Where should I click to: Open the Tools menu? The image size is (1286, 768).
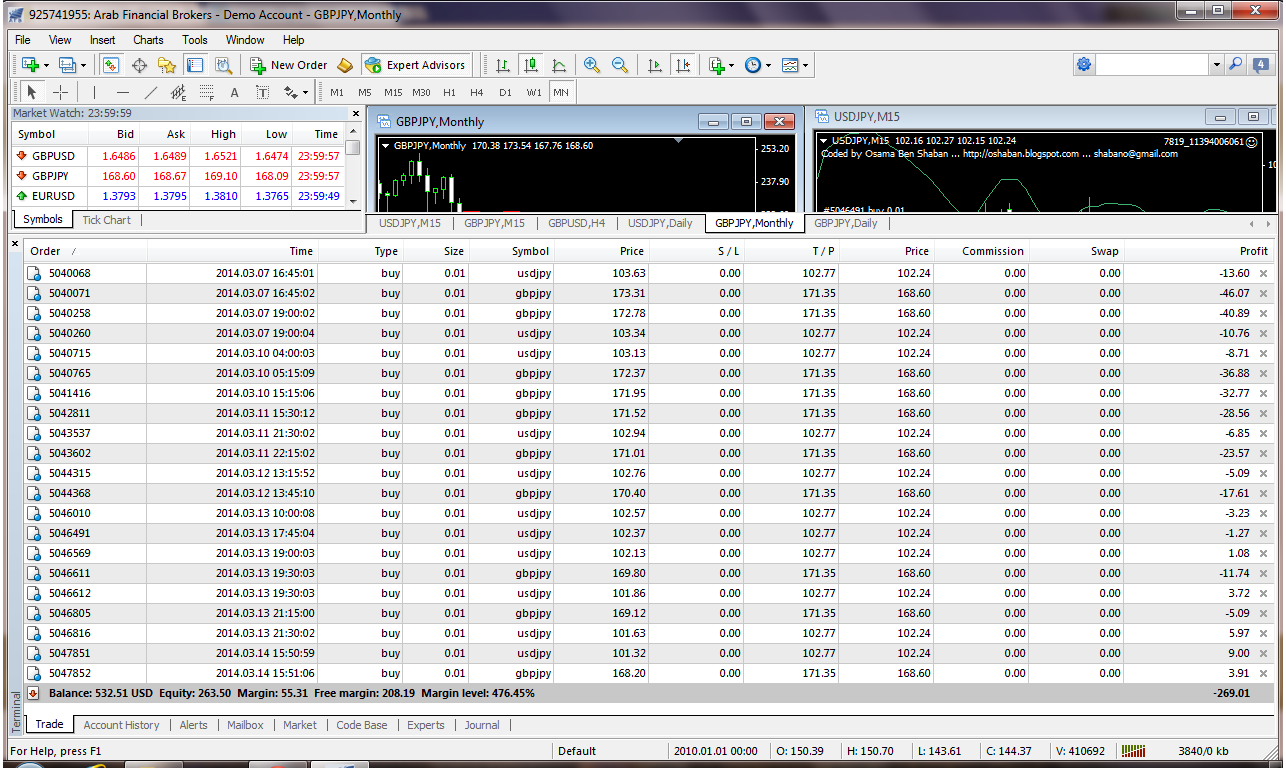coord(195,40)
